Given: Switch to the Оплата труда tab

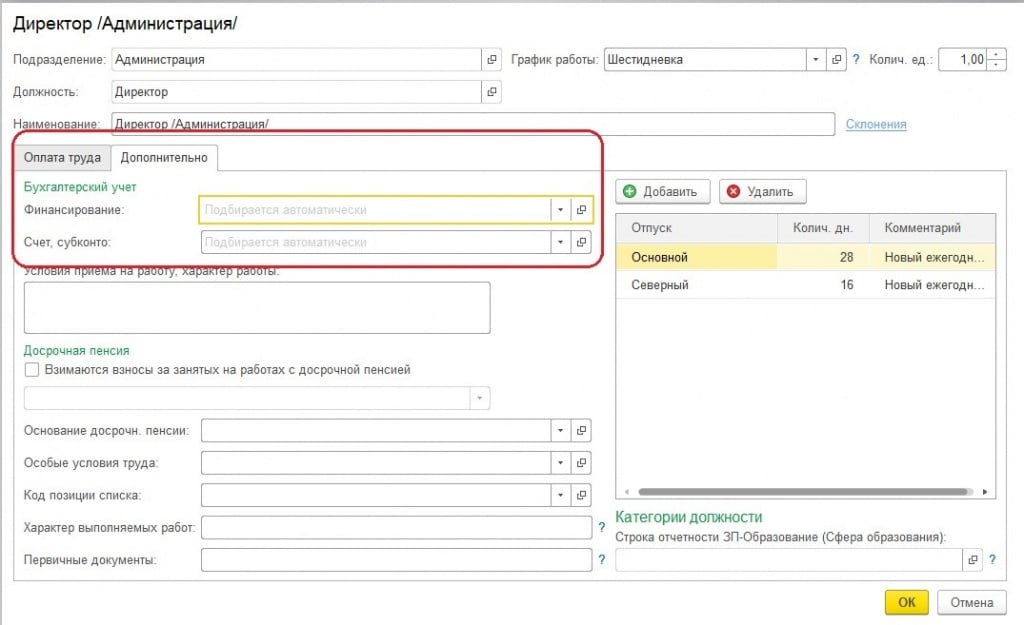Looking at the screenshot, I should pos(62,157).
